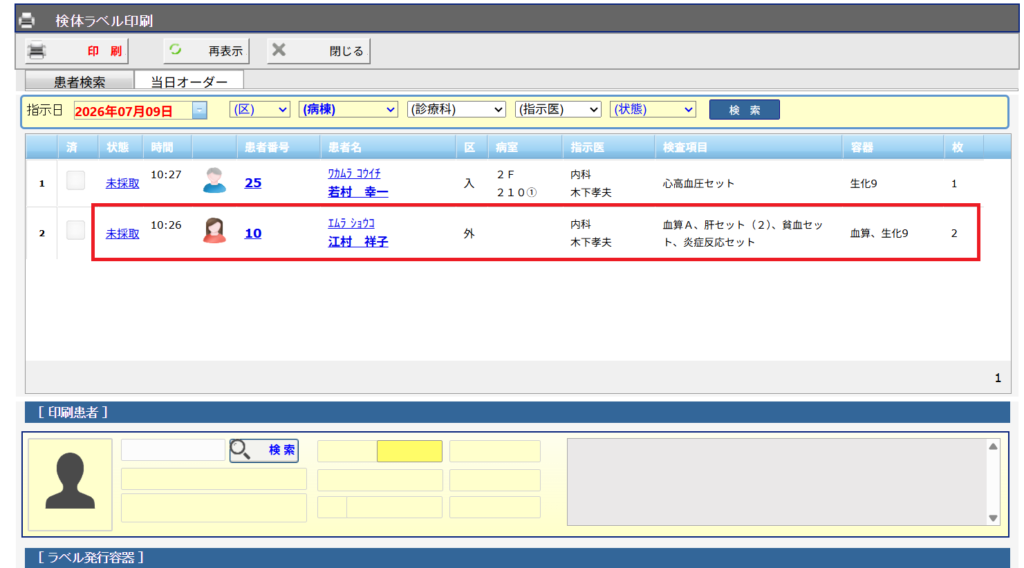
Task: Click kana name link エムラ ショウコ
Action: [x=351, y=223]
